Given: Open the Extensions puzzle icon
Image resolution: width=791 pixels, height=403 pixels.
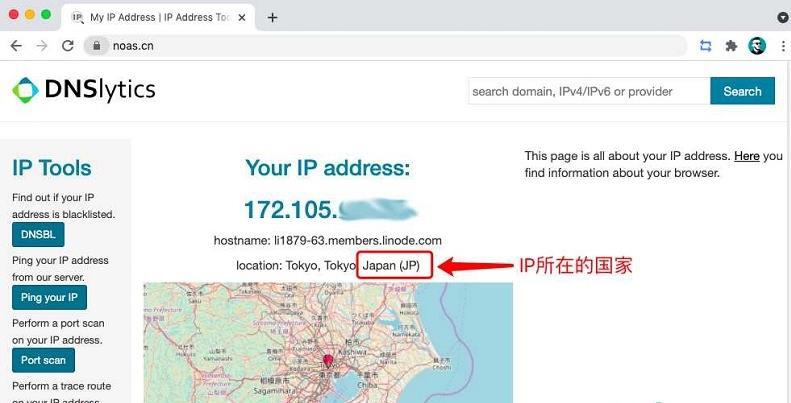Looking at the screenshot, I should coord(731,46).
